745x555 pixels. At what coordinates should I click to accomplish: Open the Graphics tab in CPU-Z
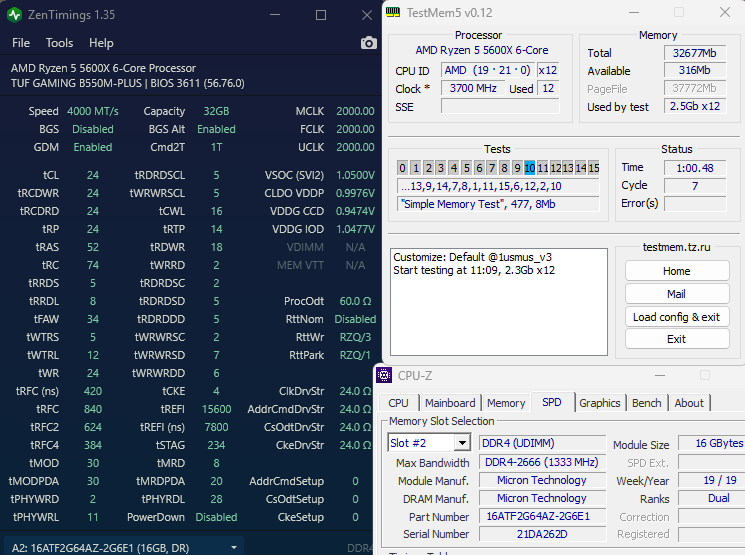(x=600, y=403)
